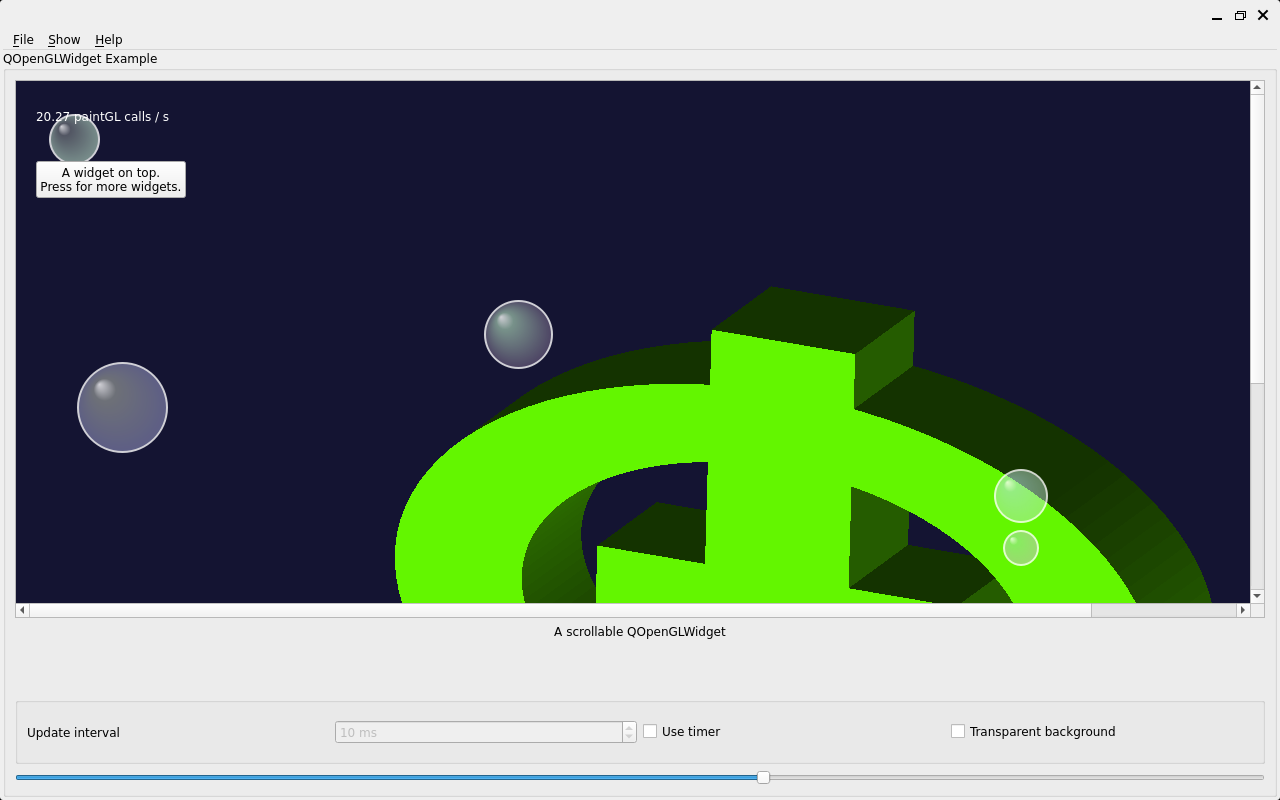
Task: Click the restore window icon
Action: 1240,15
